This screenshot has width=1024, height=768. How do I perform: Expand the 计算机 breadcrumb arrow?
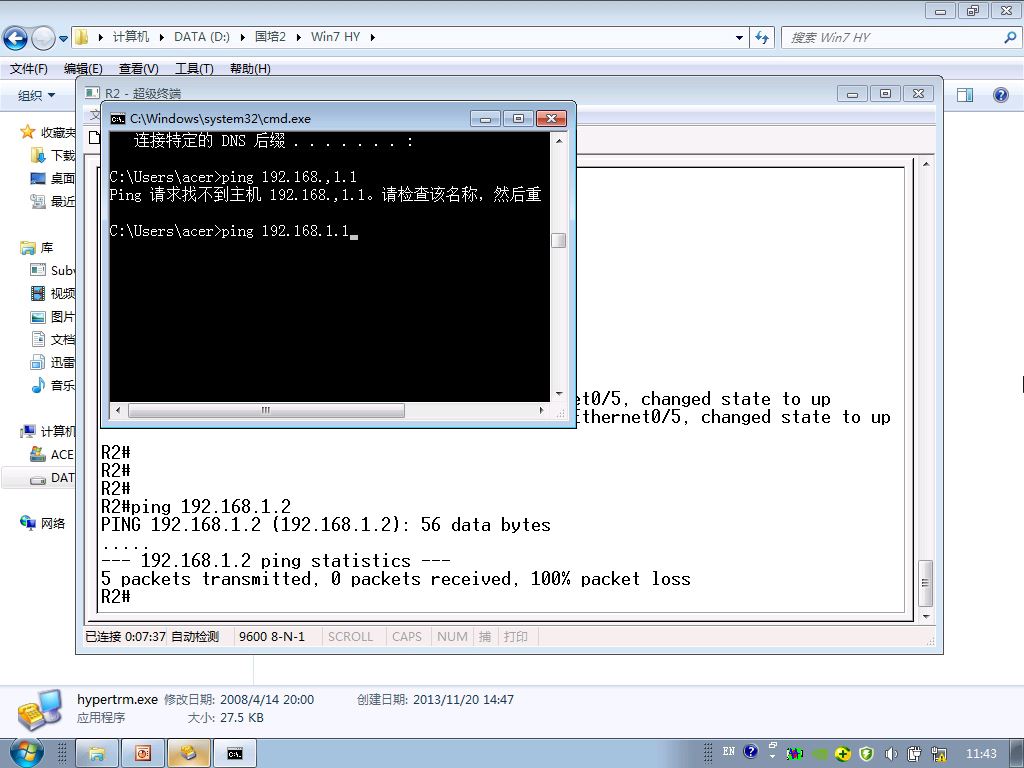(161, 37)
